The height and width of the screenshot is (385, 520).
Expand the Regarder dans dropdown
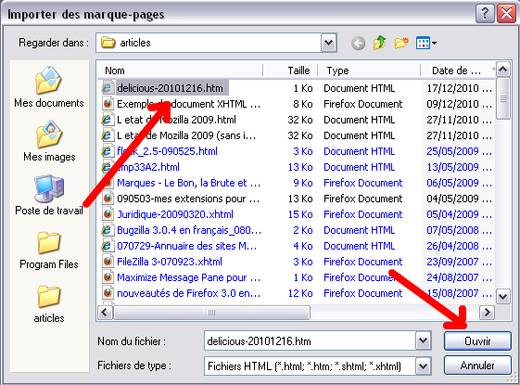pos(329,43)
